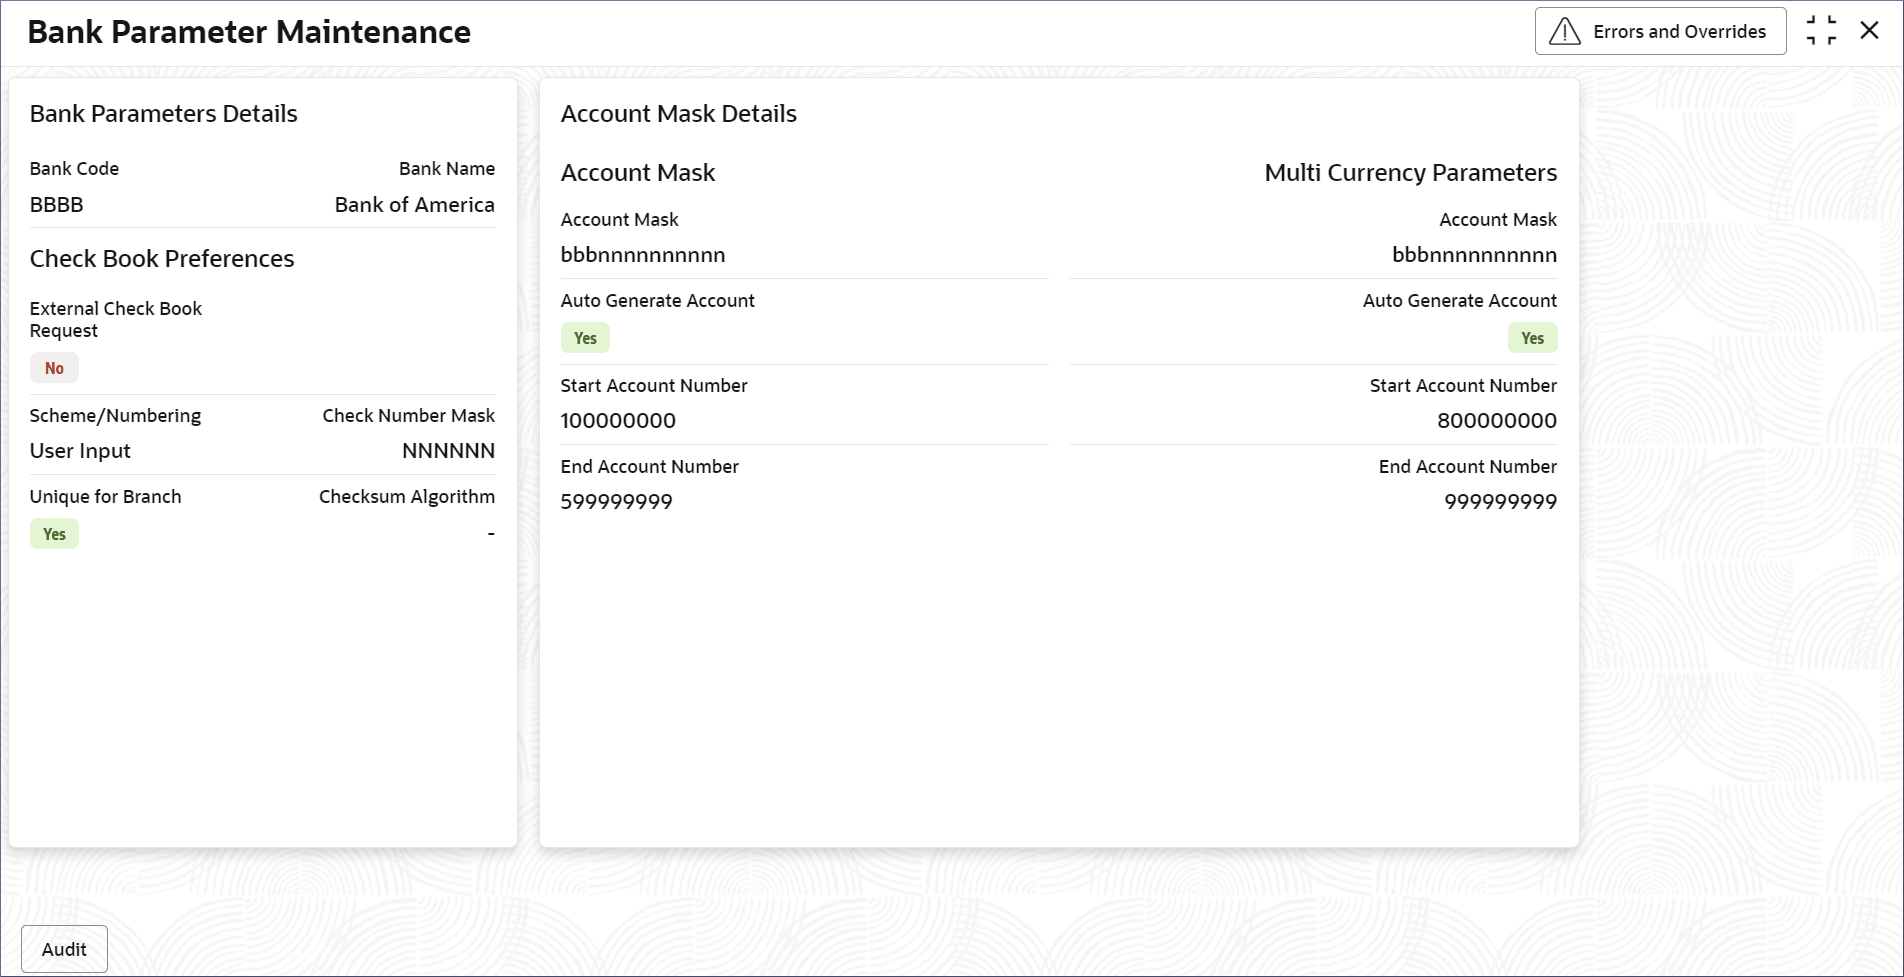
Task: Click the Check Number Mask value NNNNNN
Action: 448,451
